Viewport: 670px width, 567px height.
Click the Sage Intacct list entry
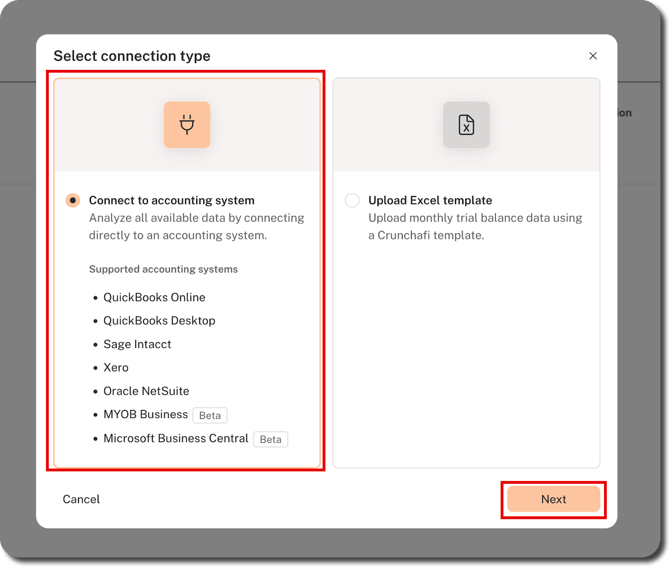point(137,344)
